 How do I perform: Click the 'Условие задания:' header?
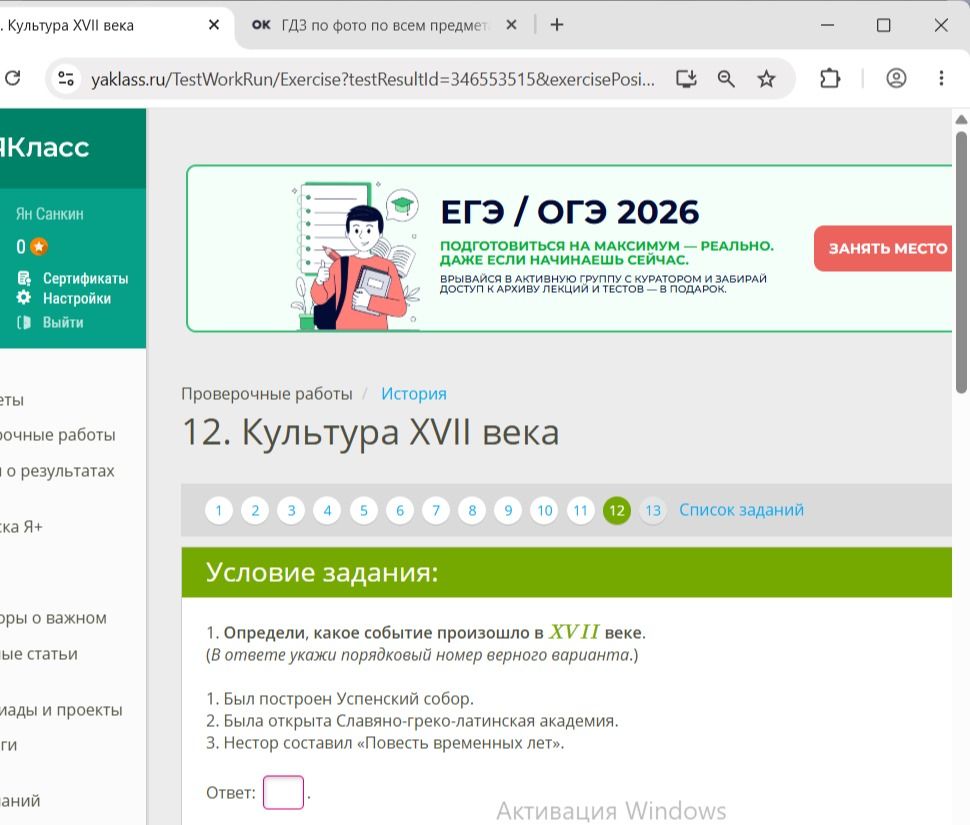tap(567, 572)
